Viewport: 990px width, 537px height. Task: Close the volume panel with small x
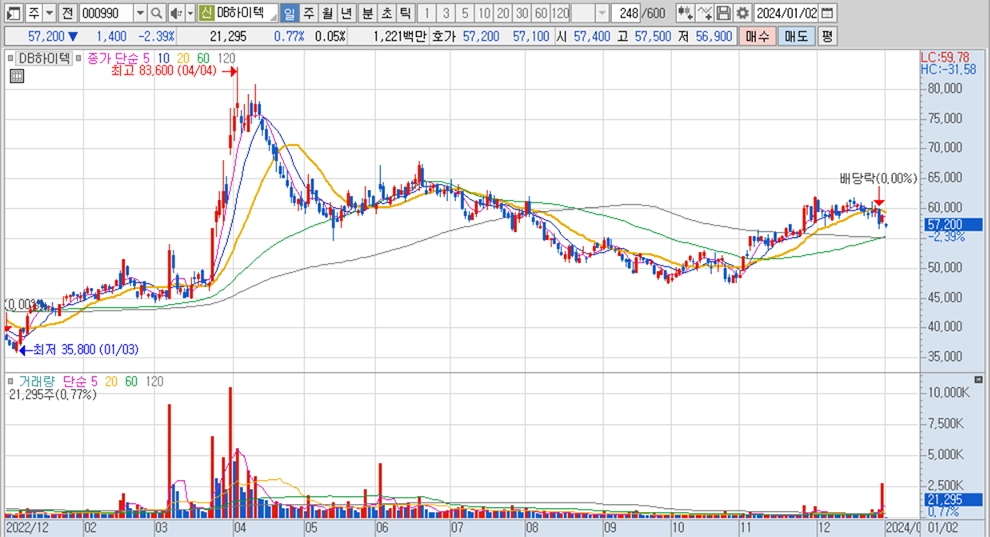(978, 380)
